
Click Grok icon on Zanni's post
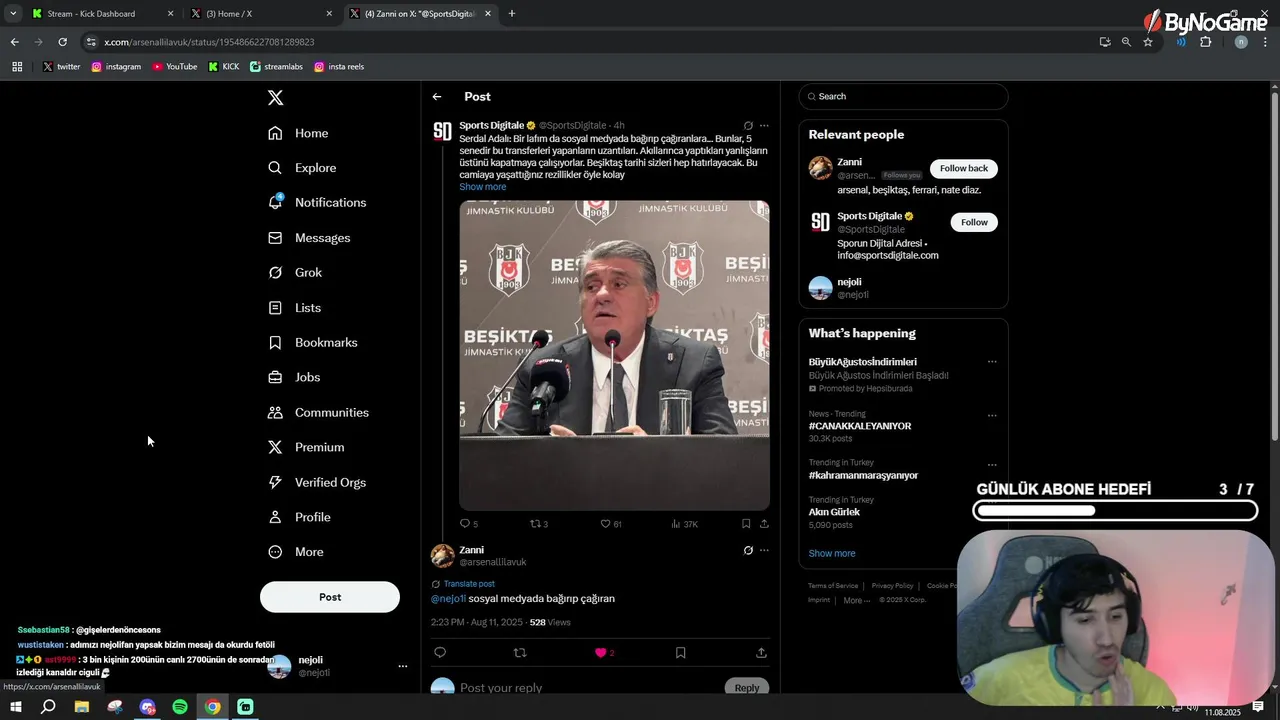[748, 550]
